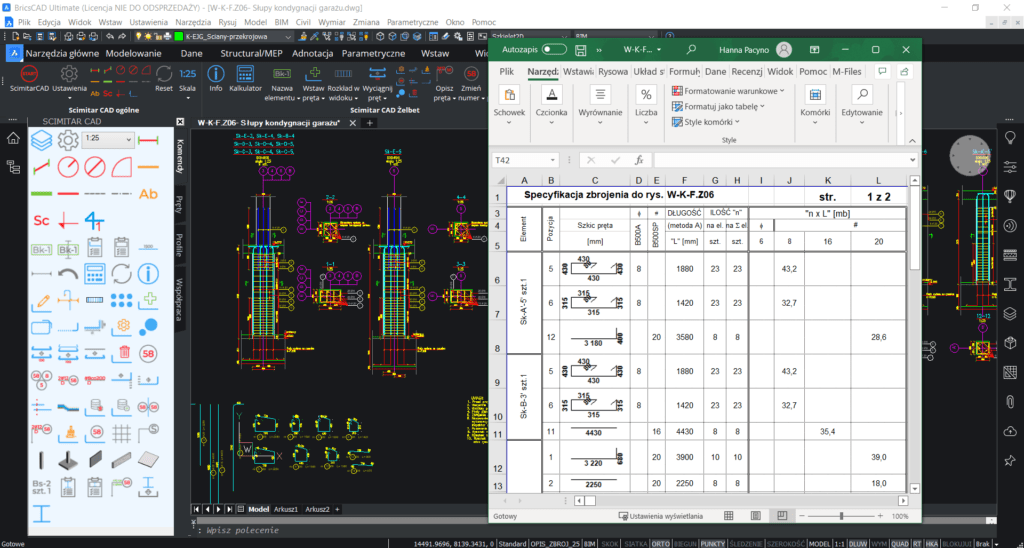Open Excel Liczba percent group icon
Image resolution: width=1024 pixels, height=548 pixels.
pos(646,95)
